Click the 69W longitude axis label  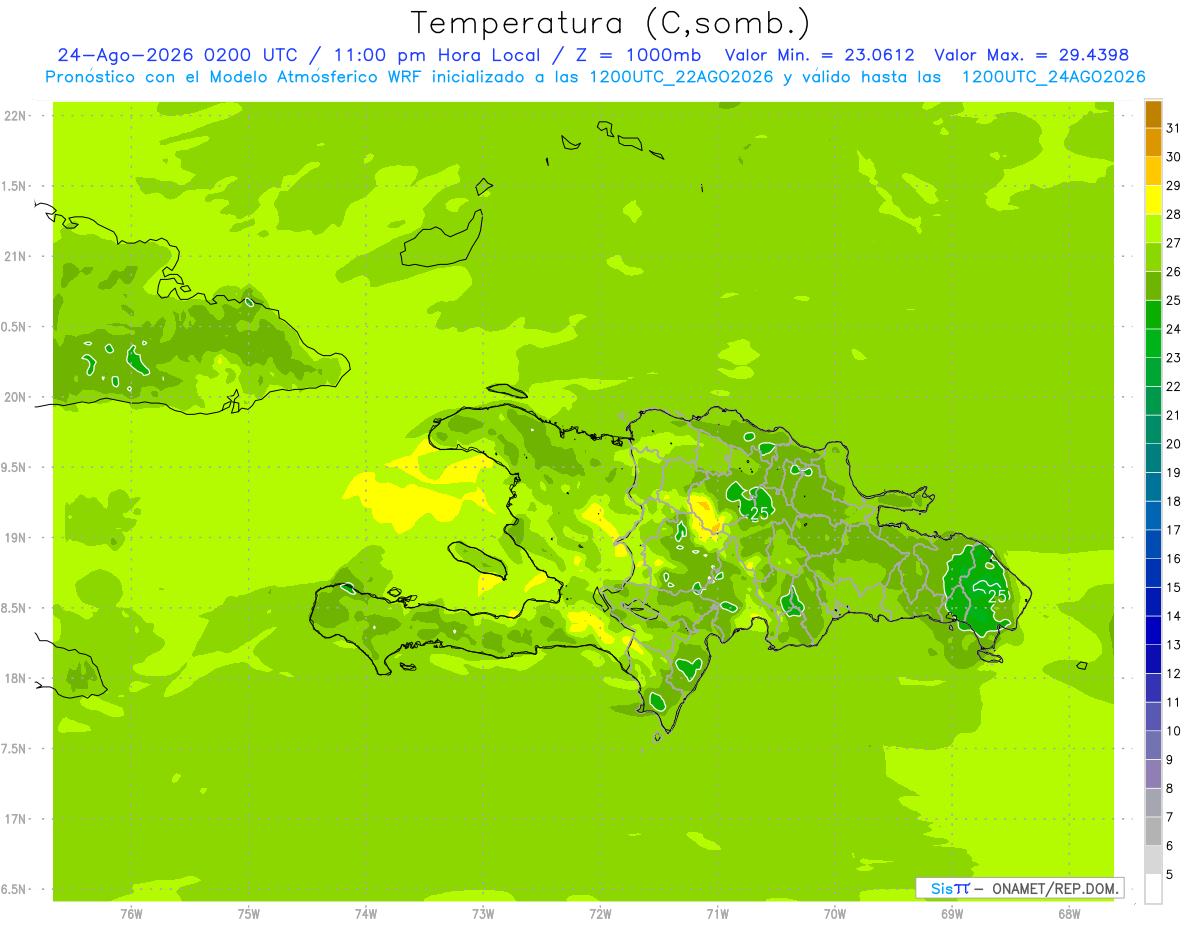pyautogui.click(x=952, y=914)
